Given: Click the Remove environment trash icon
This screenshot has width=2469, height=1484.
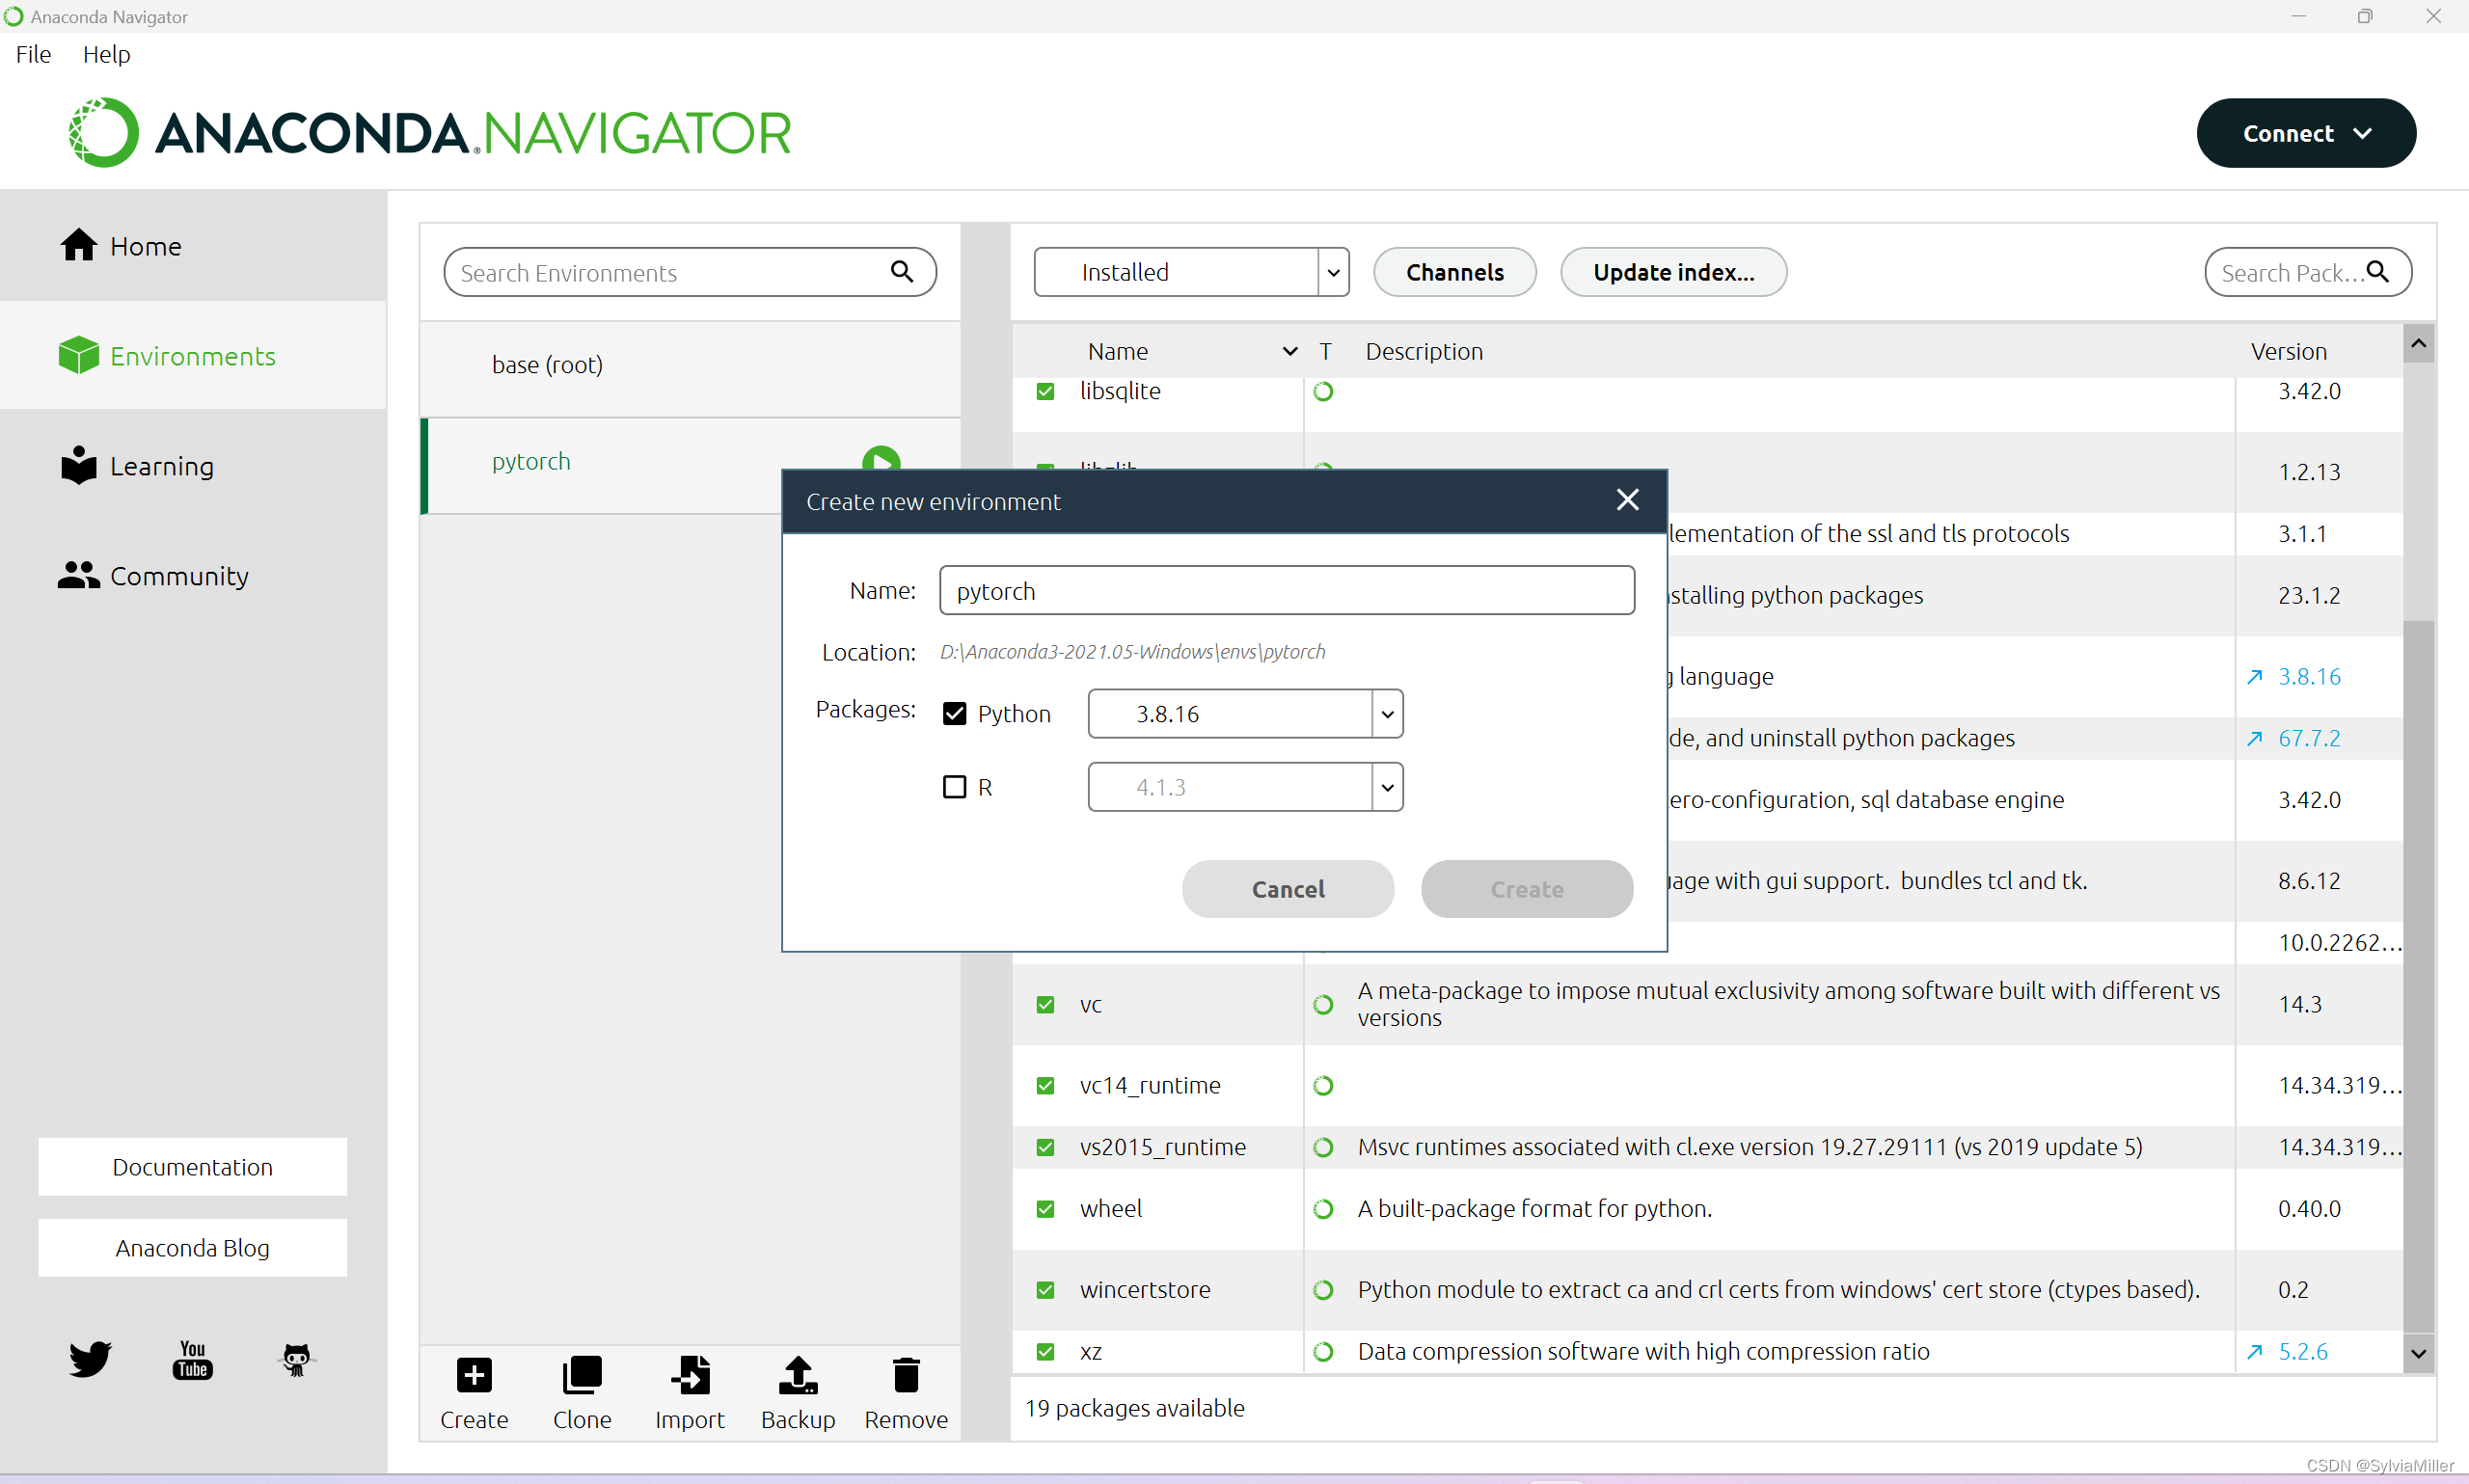Looking at the screenshot, I should point(906,1375).
